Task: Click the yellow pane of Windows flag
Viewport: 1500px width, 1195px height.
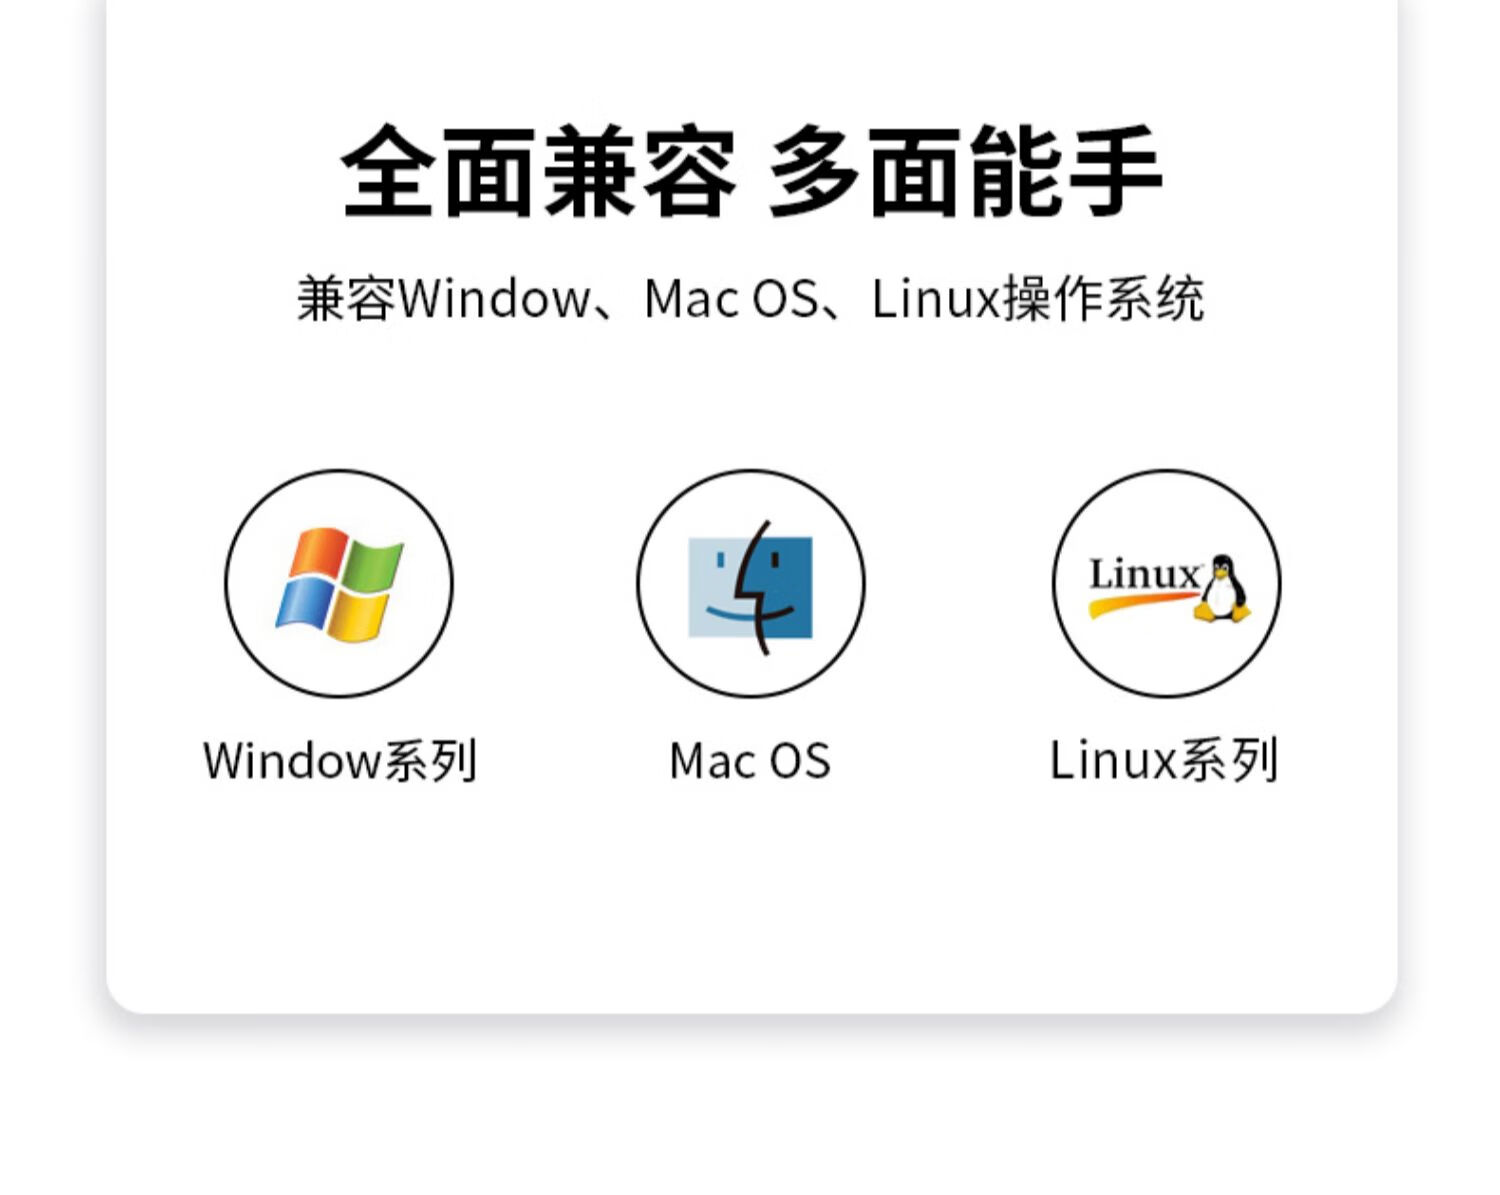Action: tap(359, 615)
